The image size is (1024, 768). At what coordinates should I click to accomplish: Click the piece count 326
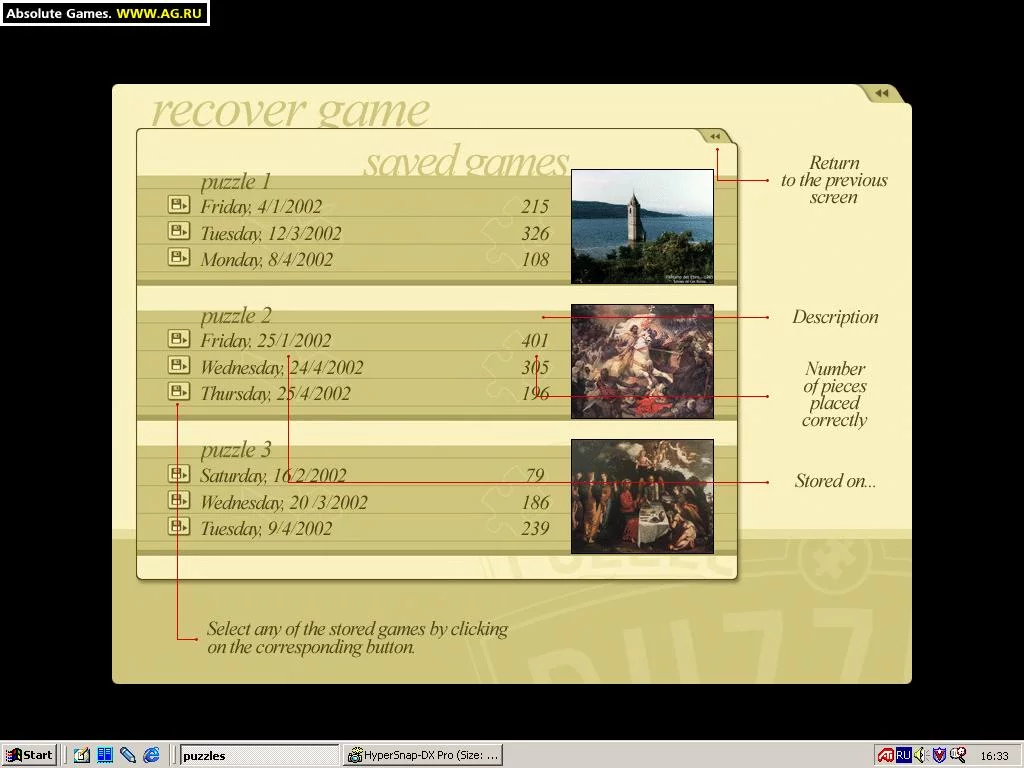point(536,234)
